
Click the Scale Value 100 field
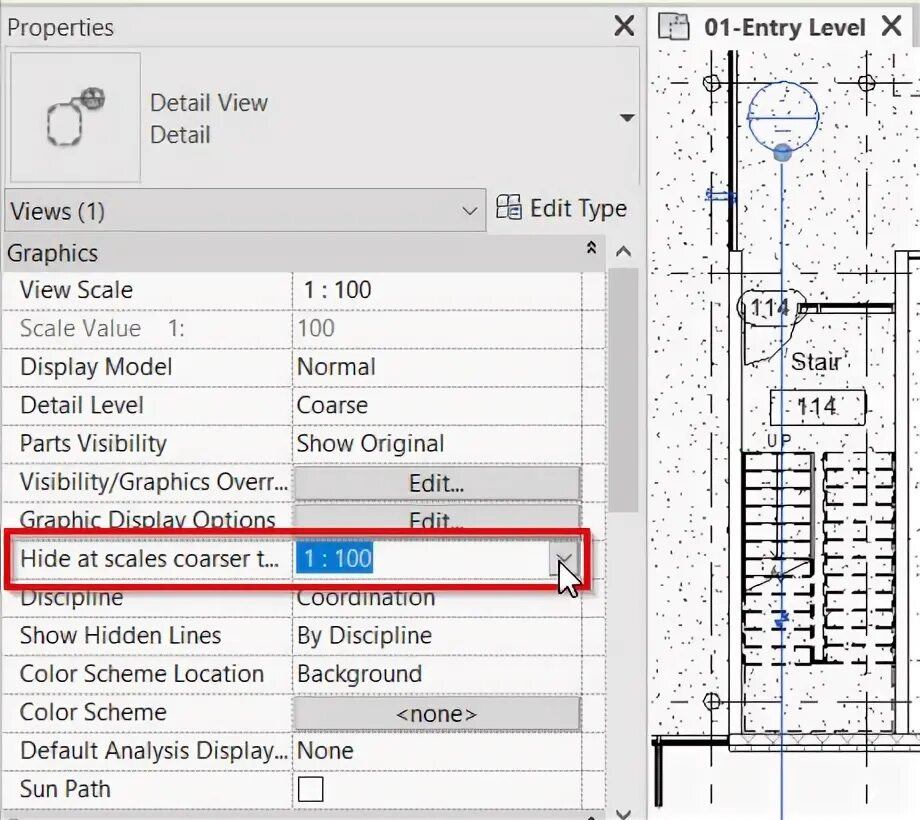pyautogui.click(x=437, y=328)
